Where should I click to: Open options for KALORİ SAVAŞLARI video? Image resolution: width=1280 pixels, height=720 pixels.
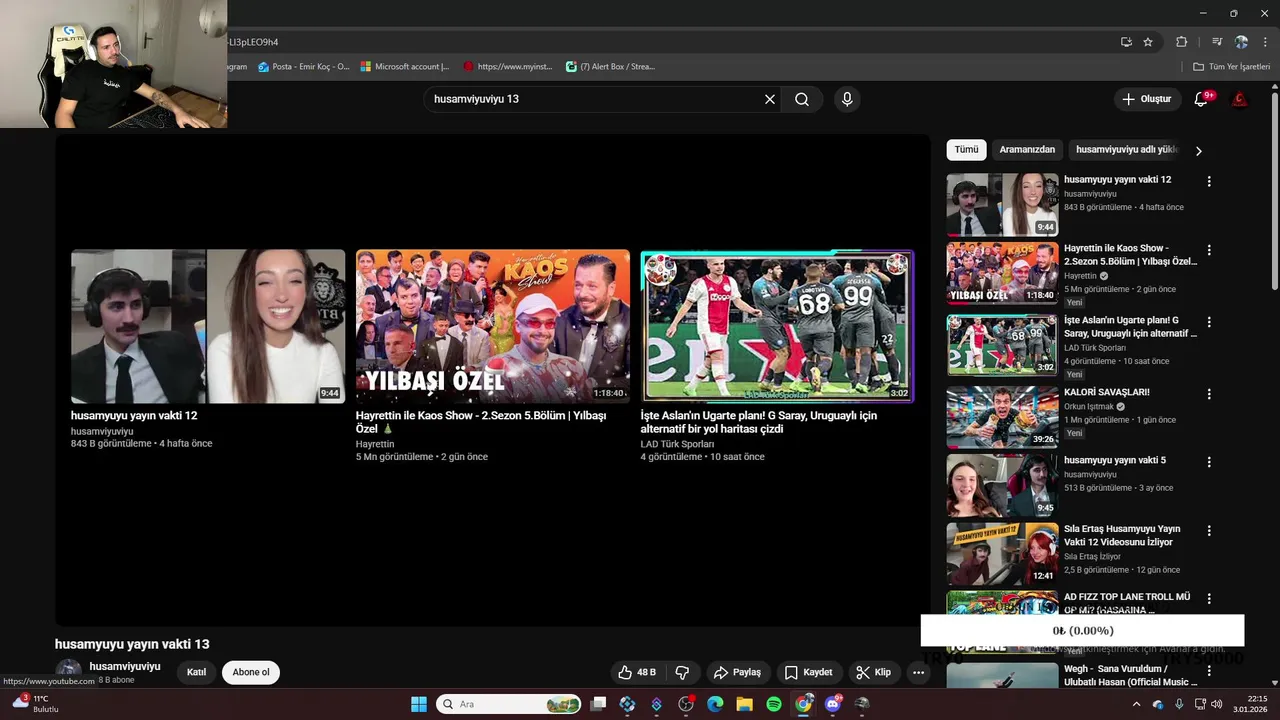(1209, 394)
